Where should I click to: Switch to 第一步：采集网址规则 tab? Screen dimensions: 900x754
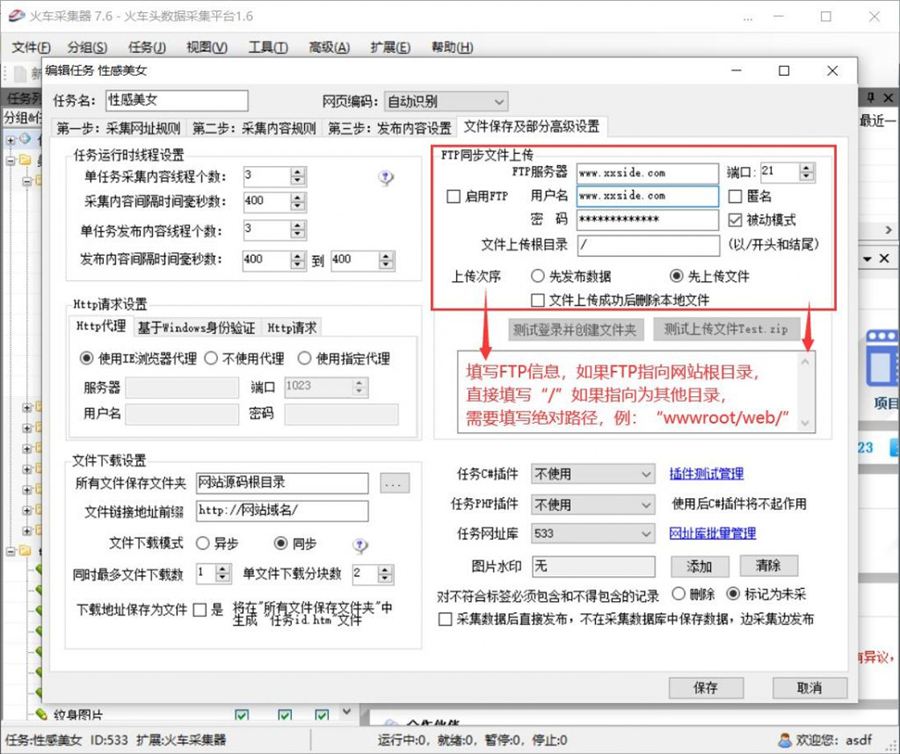pos(118,128)
